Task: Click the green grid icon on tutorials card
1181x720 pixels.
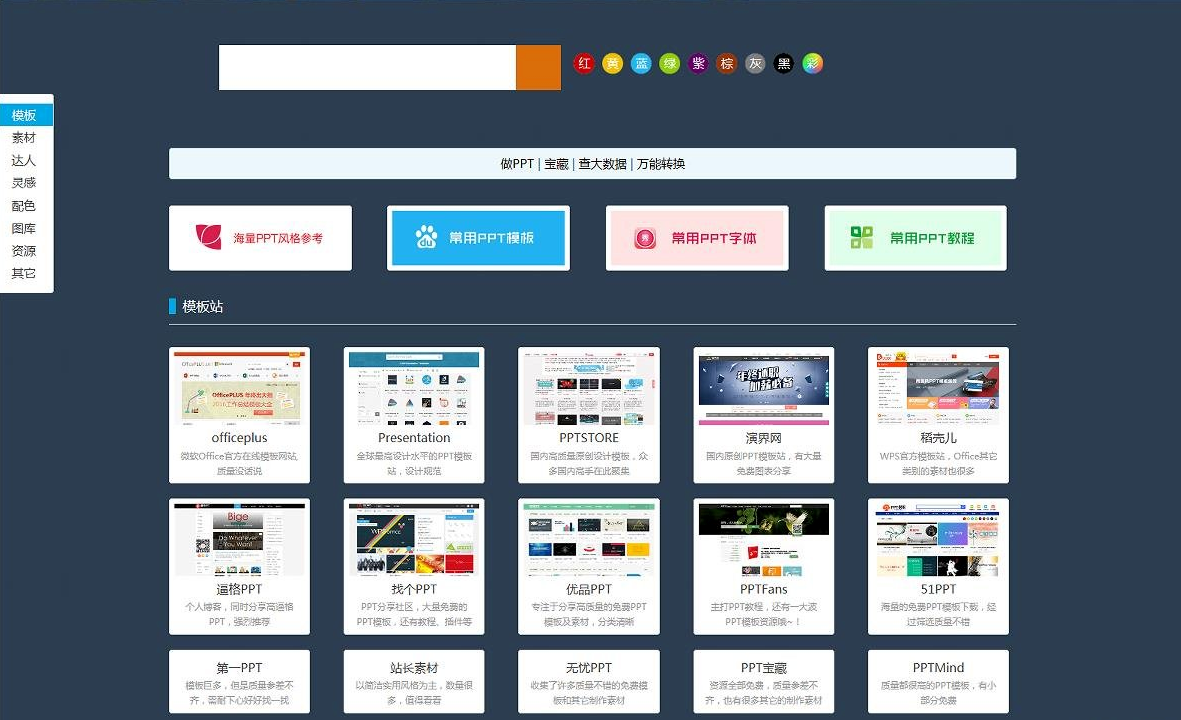Action: point(862,237)
